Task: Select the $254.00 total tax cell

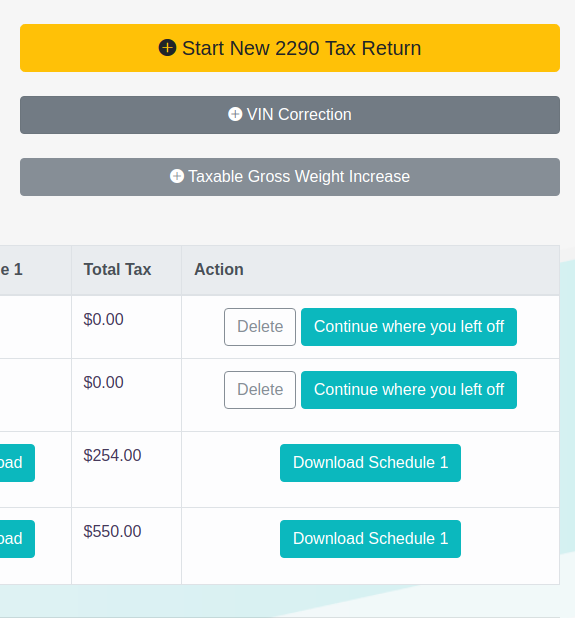Action: (x=112, y=455)
